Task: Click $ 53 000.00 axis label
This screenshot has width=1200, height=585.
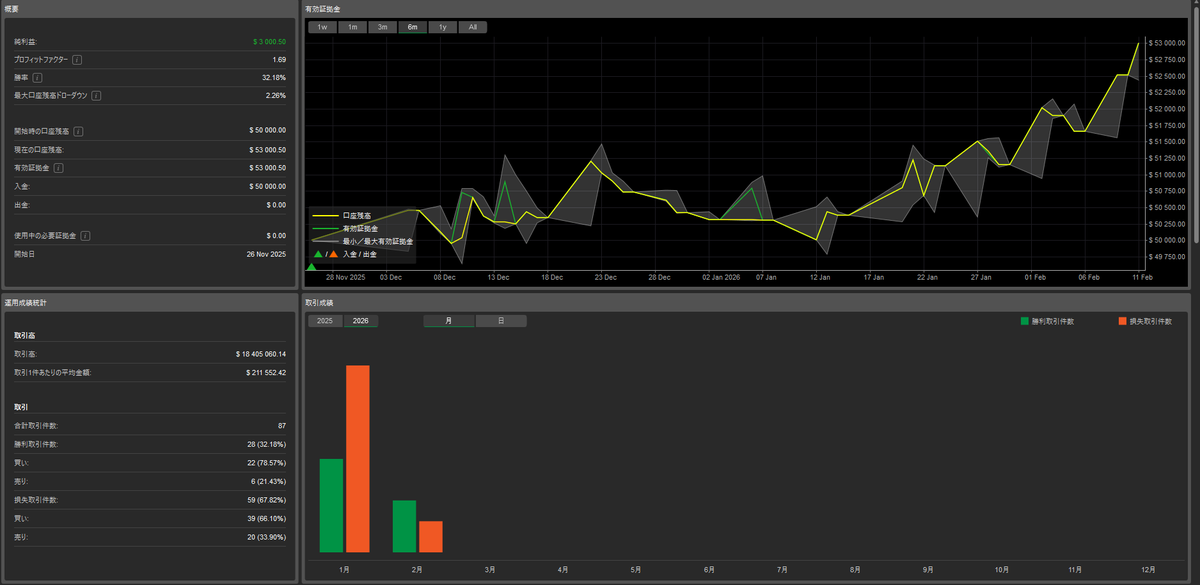Action: click(1168, 43)
